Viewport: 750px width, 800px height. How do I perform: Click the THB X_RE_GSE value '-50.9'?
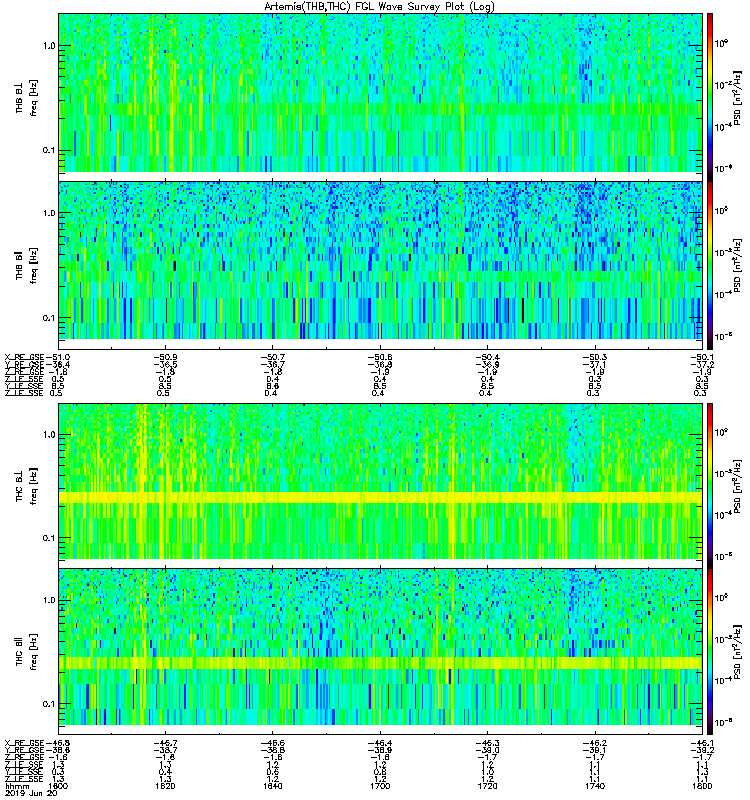pyautogui.click(x=165, y=357)
